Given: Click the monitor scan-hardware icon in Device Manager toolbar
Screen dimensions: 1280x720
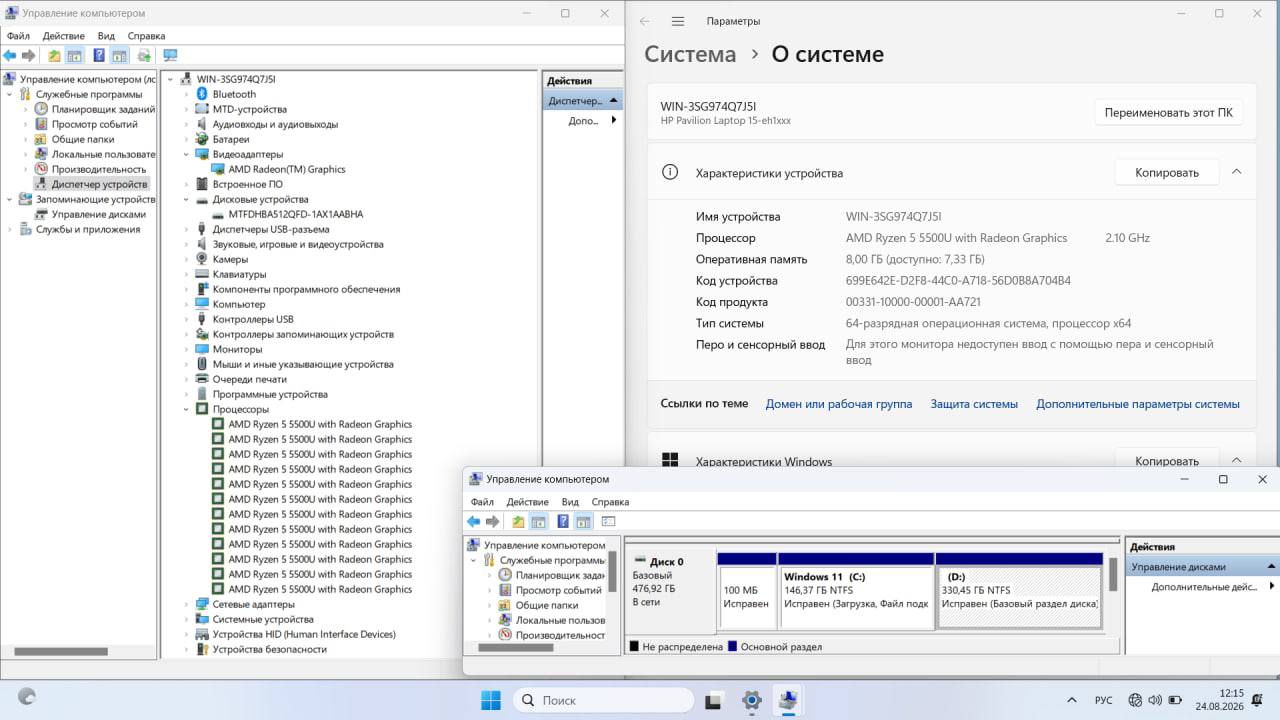Looking at the screenshot, I should [x=170, y=56].
